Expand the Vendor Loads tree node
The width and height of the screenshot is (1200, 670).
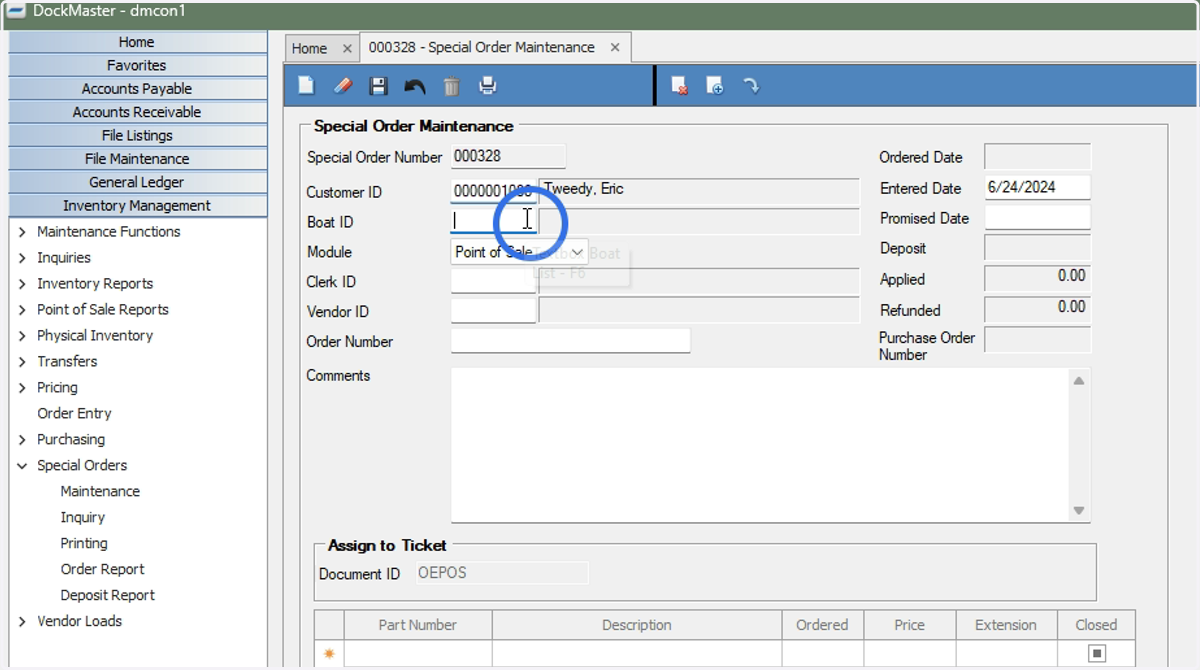pos(22,622)
